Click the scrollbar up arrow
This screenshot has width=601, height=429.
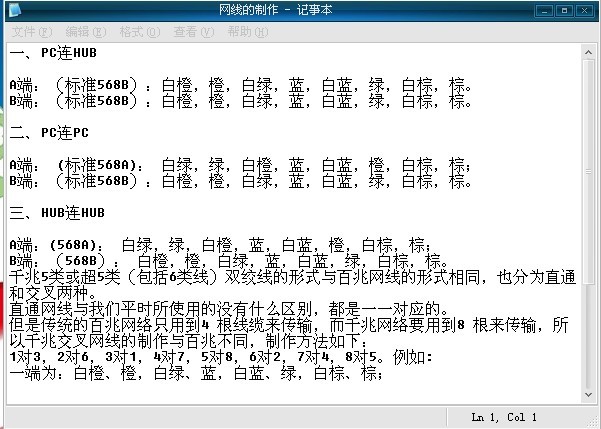tap(589, 48)
